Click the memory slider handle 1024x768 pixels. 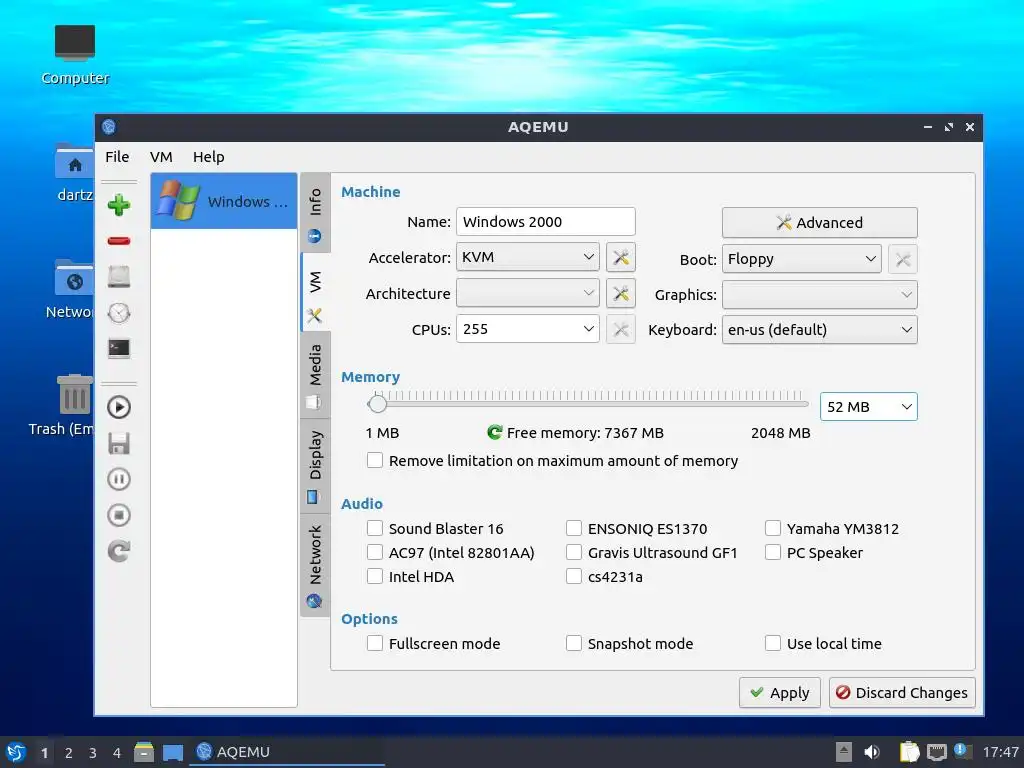[x=377, y=403]
